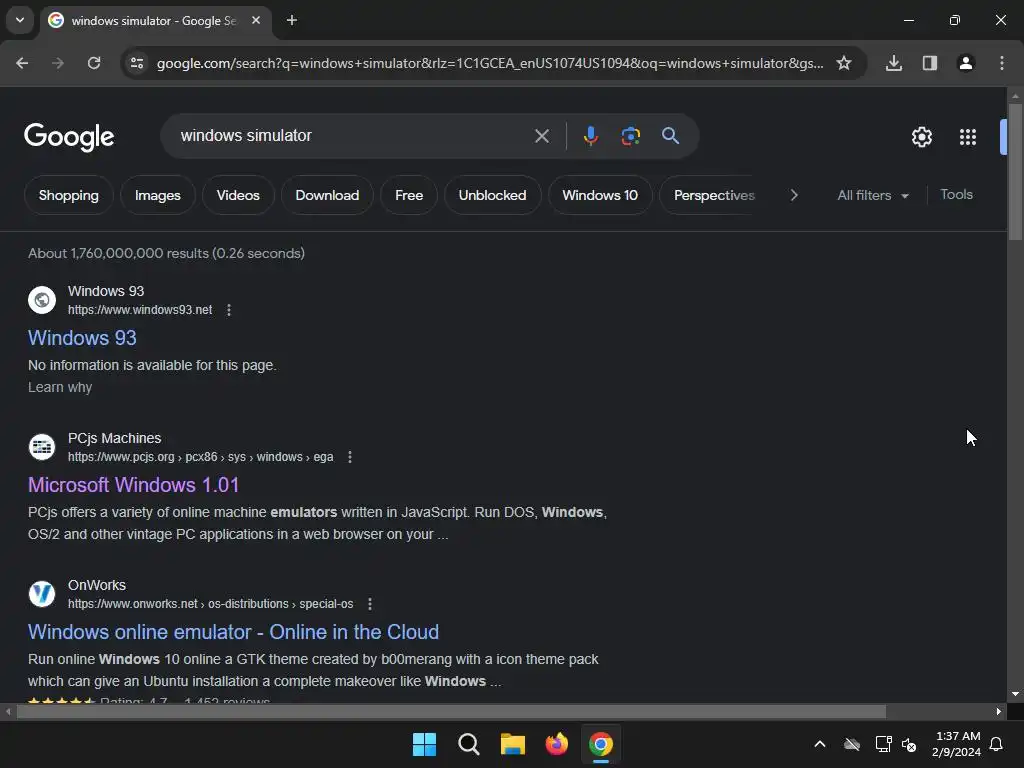The width and height of the screenshot is (1024, 768).
Task: Open options for PCjs Machines result
Action: pyautogui.click(x=350, y=457)
